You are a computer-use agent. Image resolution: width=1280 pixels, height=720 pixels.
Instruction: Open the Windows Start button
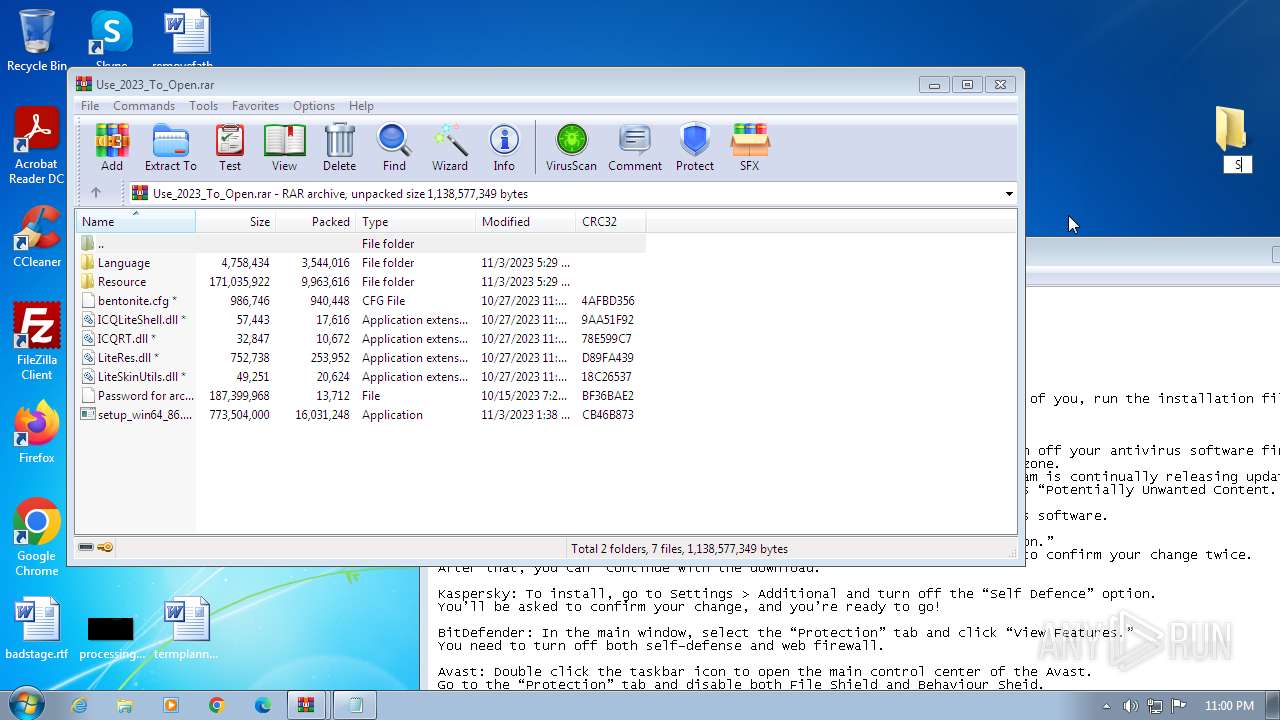(26, 704)
